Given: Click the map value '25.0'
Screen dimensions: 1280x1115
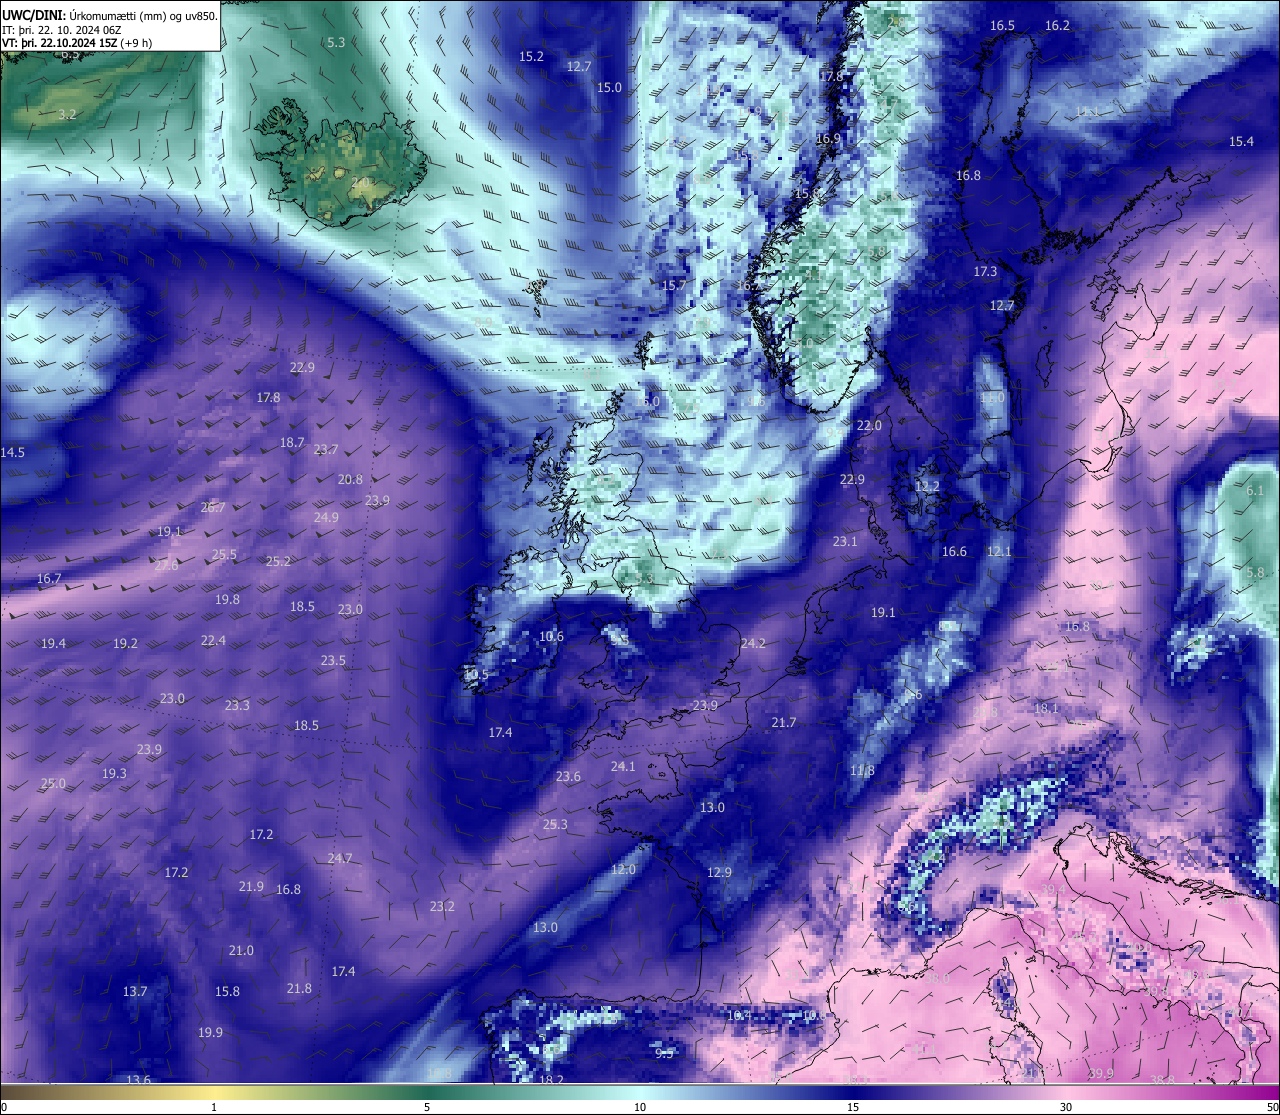Looking at the screenshot, I should [x=53, y=783].
